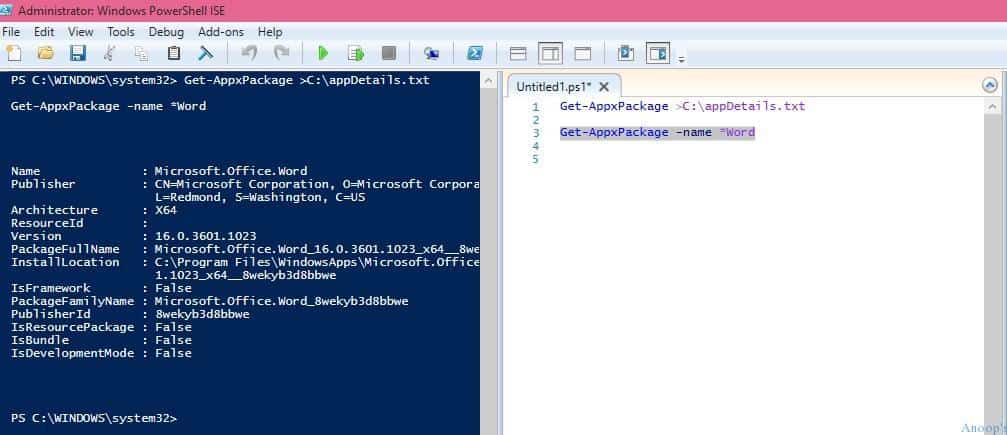
Task: Click the IsDevelopmentMode False value
Action: tap(173, 353)
